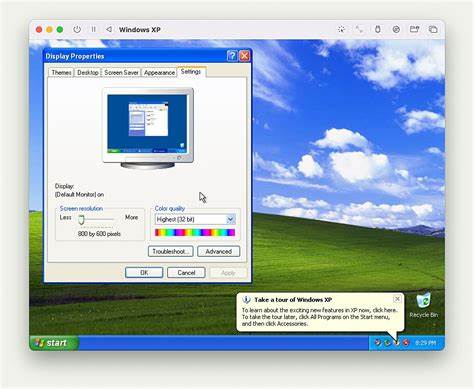Pause the virtual machine
The width and height of the screenshot is (474, 389).
tap(94, 29)
